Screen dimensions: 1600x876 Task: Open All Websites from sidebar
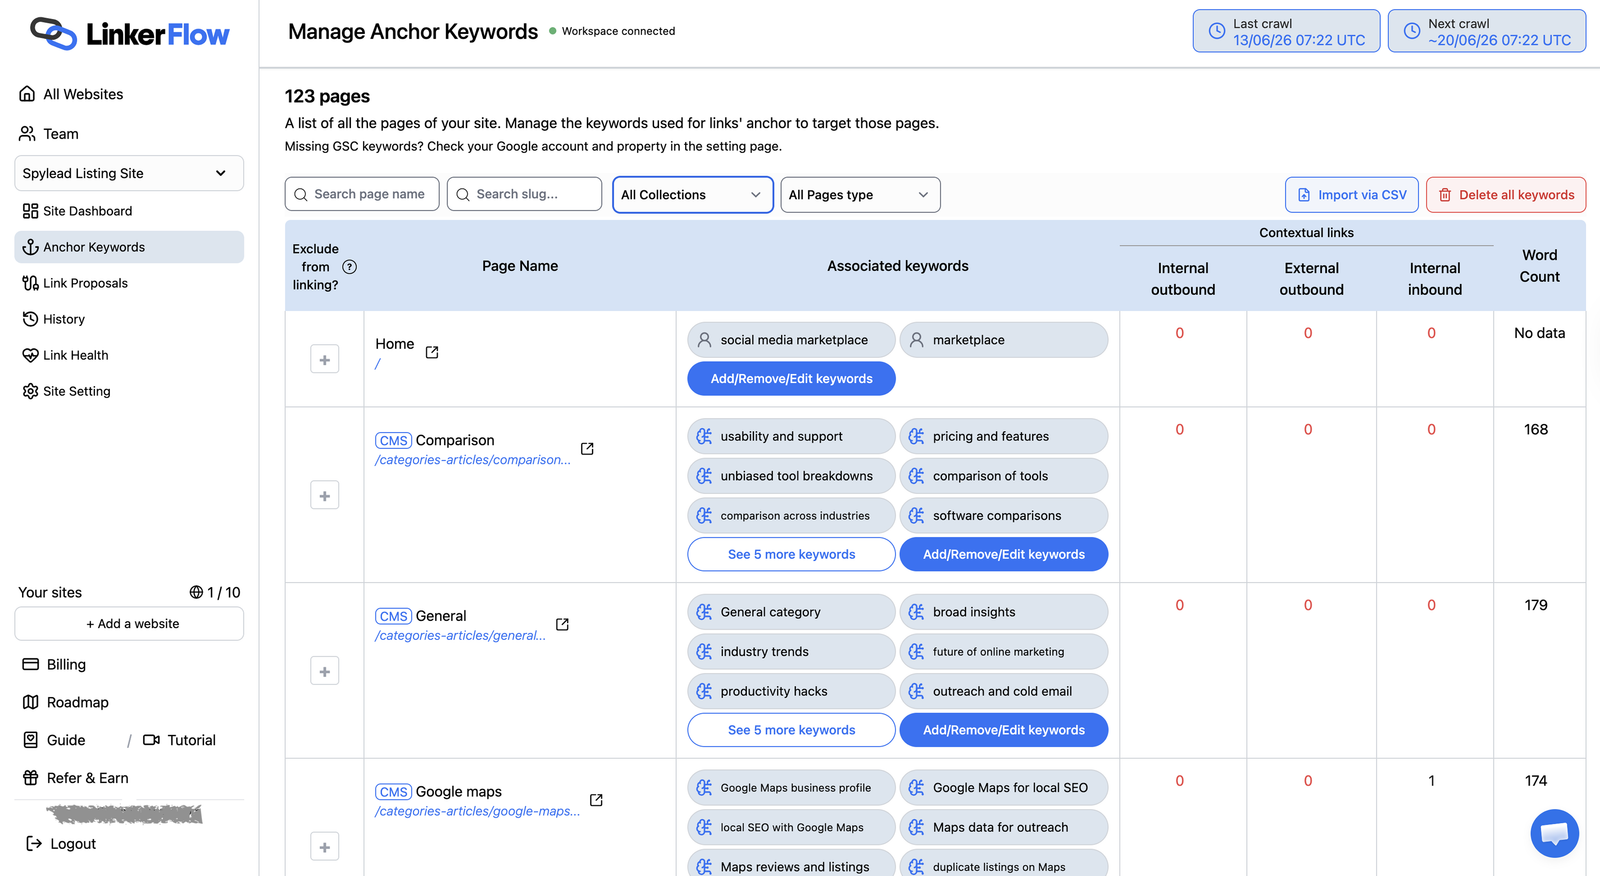[x=71, y=94]
